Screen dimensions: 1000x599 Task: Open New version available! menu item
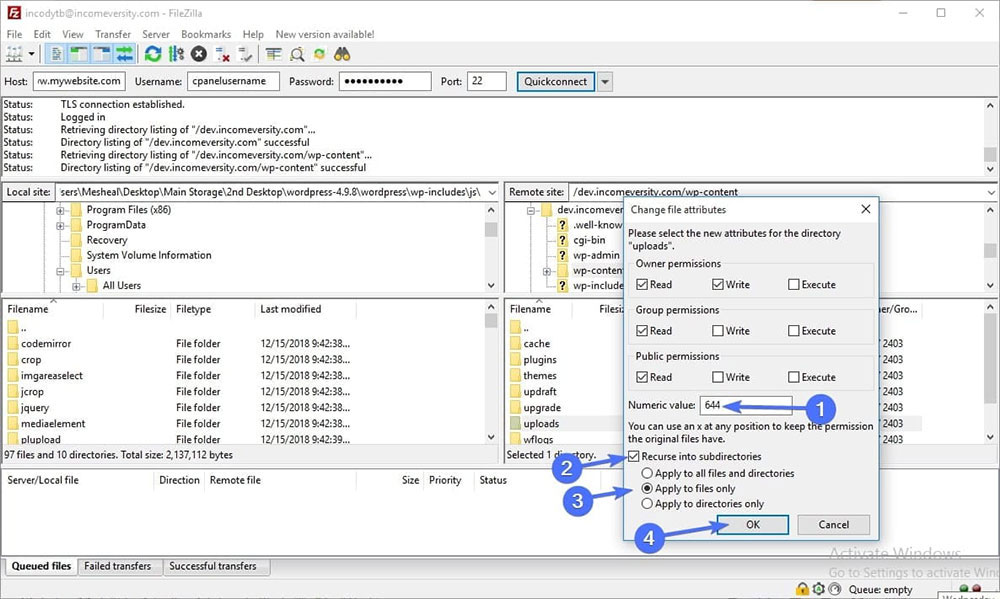pos(325,34)
